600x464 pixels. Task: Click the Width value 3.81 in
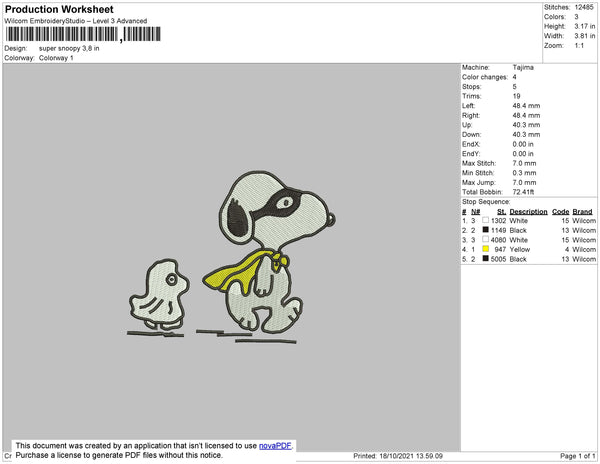pyautogui.click(x=585, y=36)
